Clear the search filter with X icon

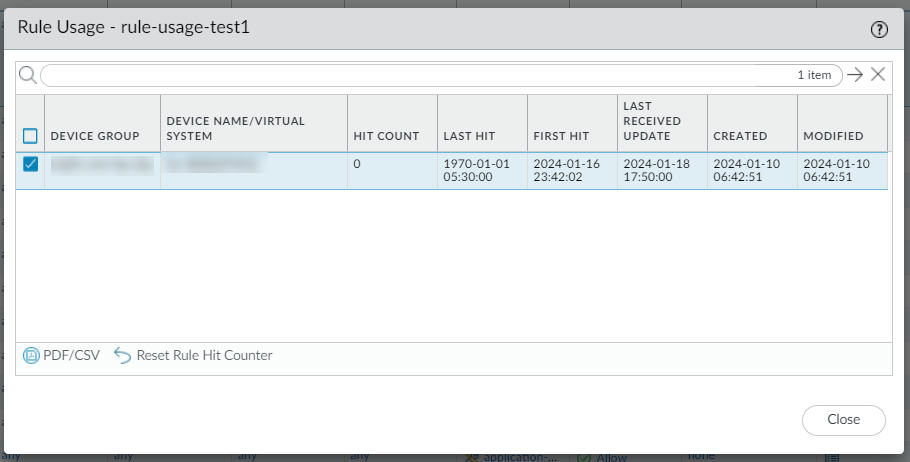tap(878, 75)
